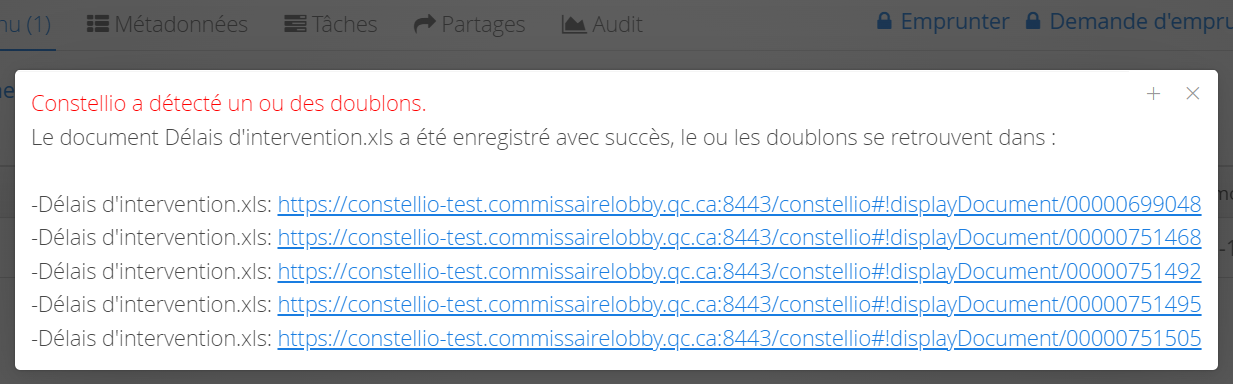Viewport: 1233px width, 384px height.
Task: Open the last duplicate link ending in 00000751505
Action: (739, 338)
